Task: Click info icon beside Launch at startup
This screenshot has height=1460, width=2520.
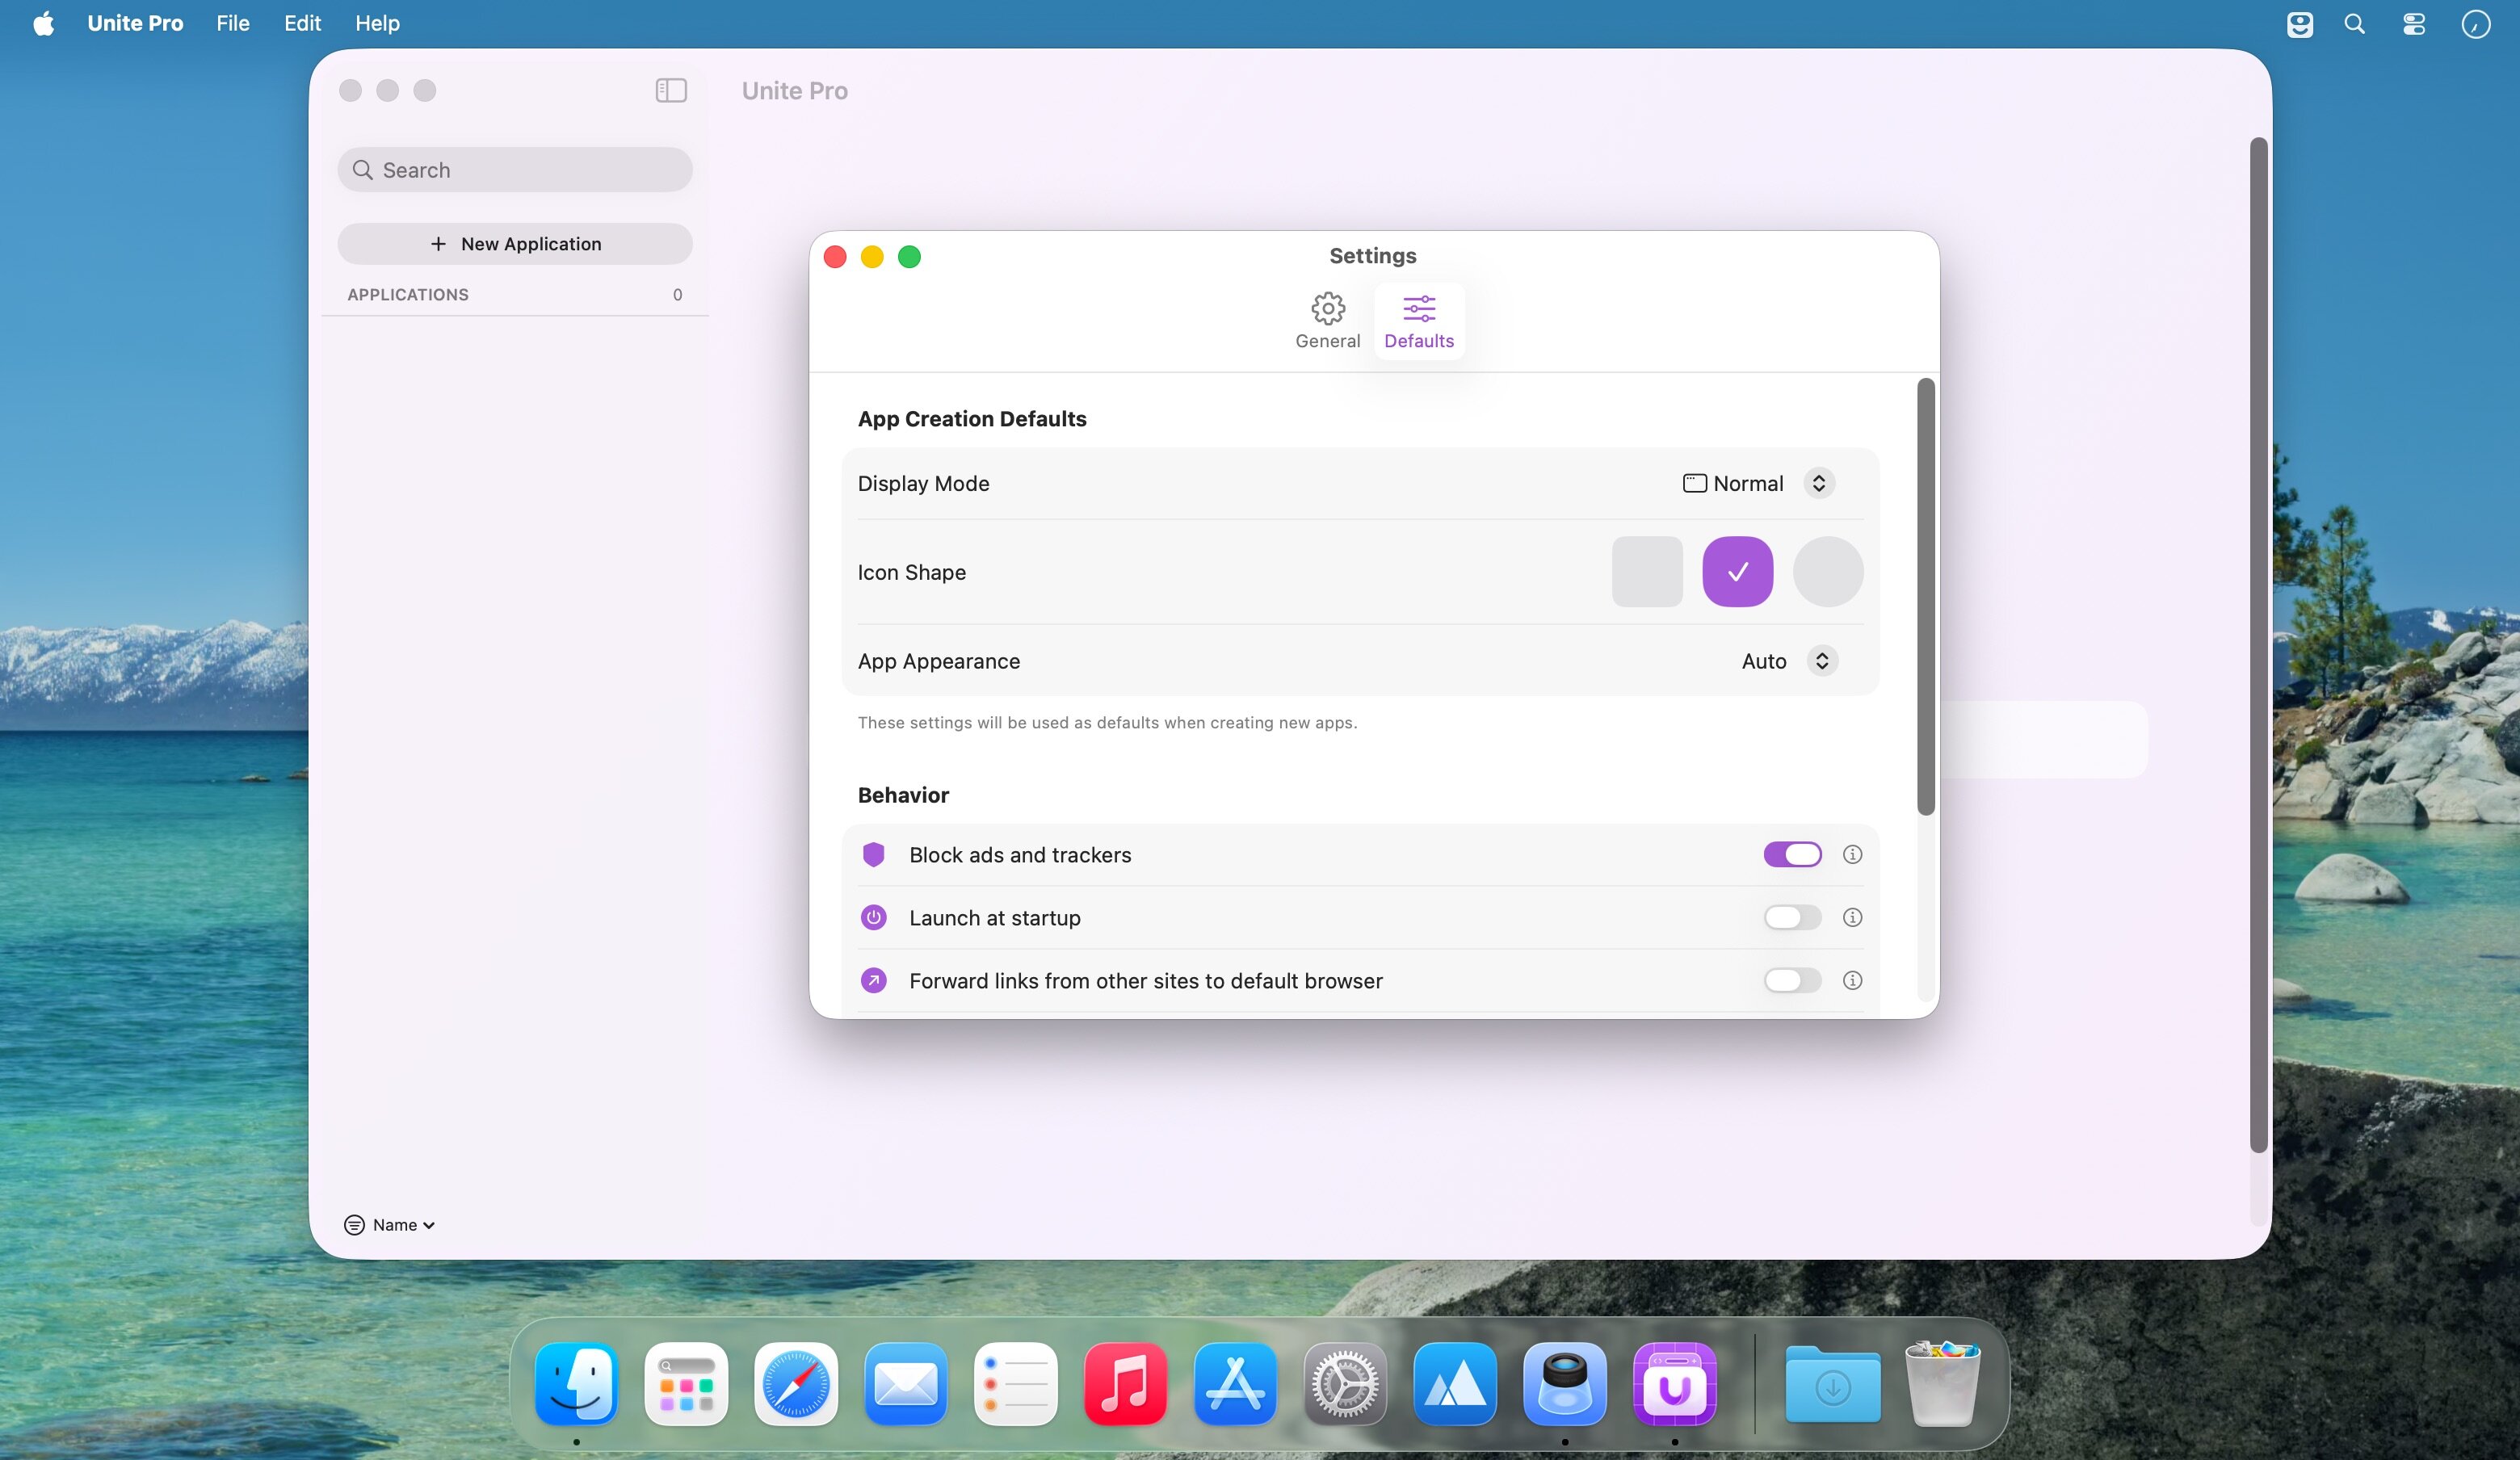Action: pyautogui.click(x=1852, y=918)
